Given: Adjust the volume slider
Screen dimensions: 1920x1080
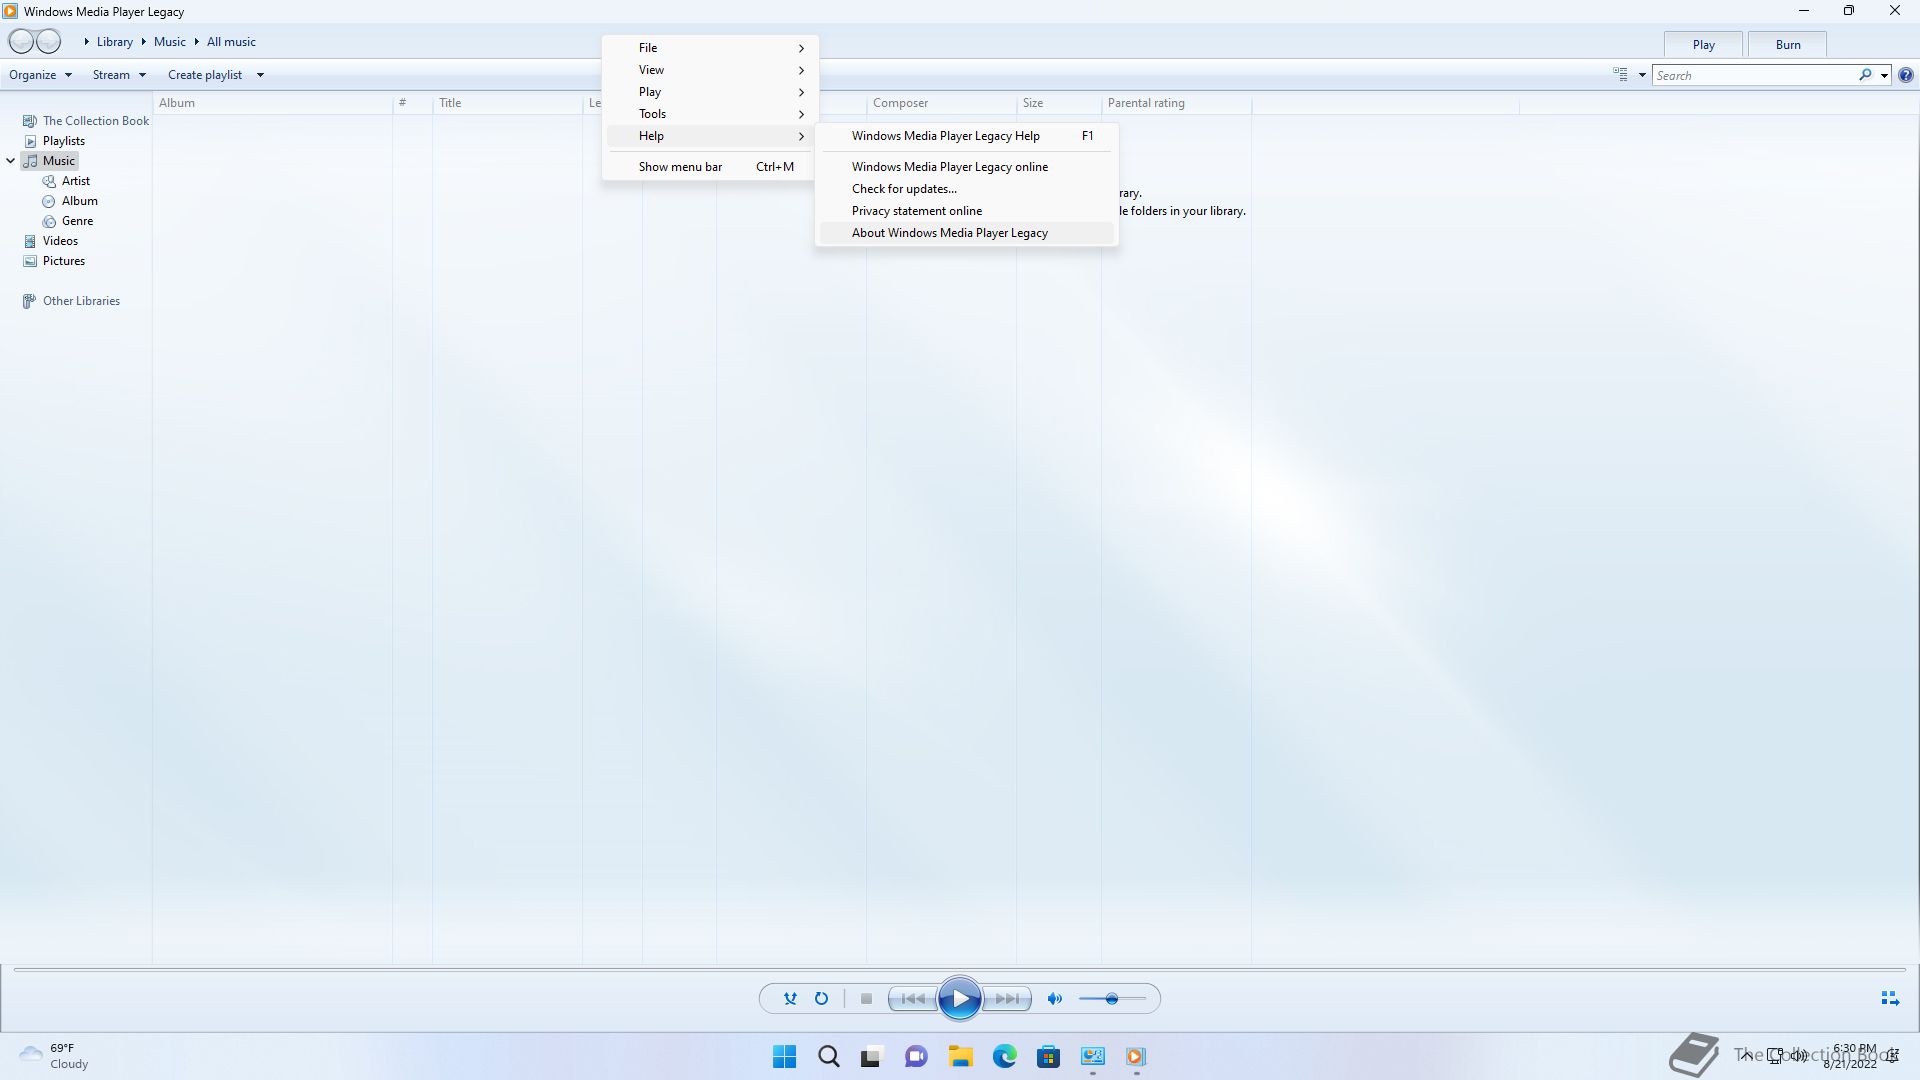Looking at the screenshot, I should 1111,998.
